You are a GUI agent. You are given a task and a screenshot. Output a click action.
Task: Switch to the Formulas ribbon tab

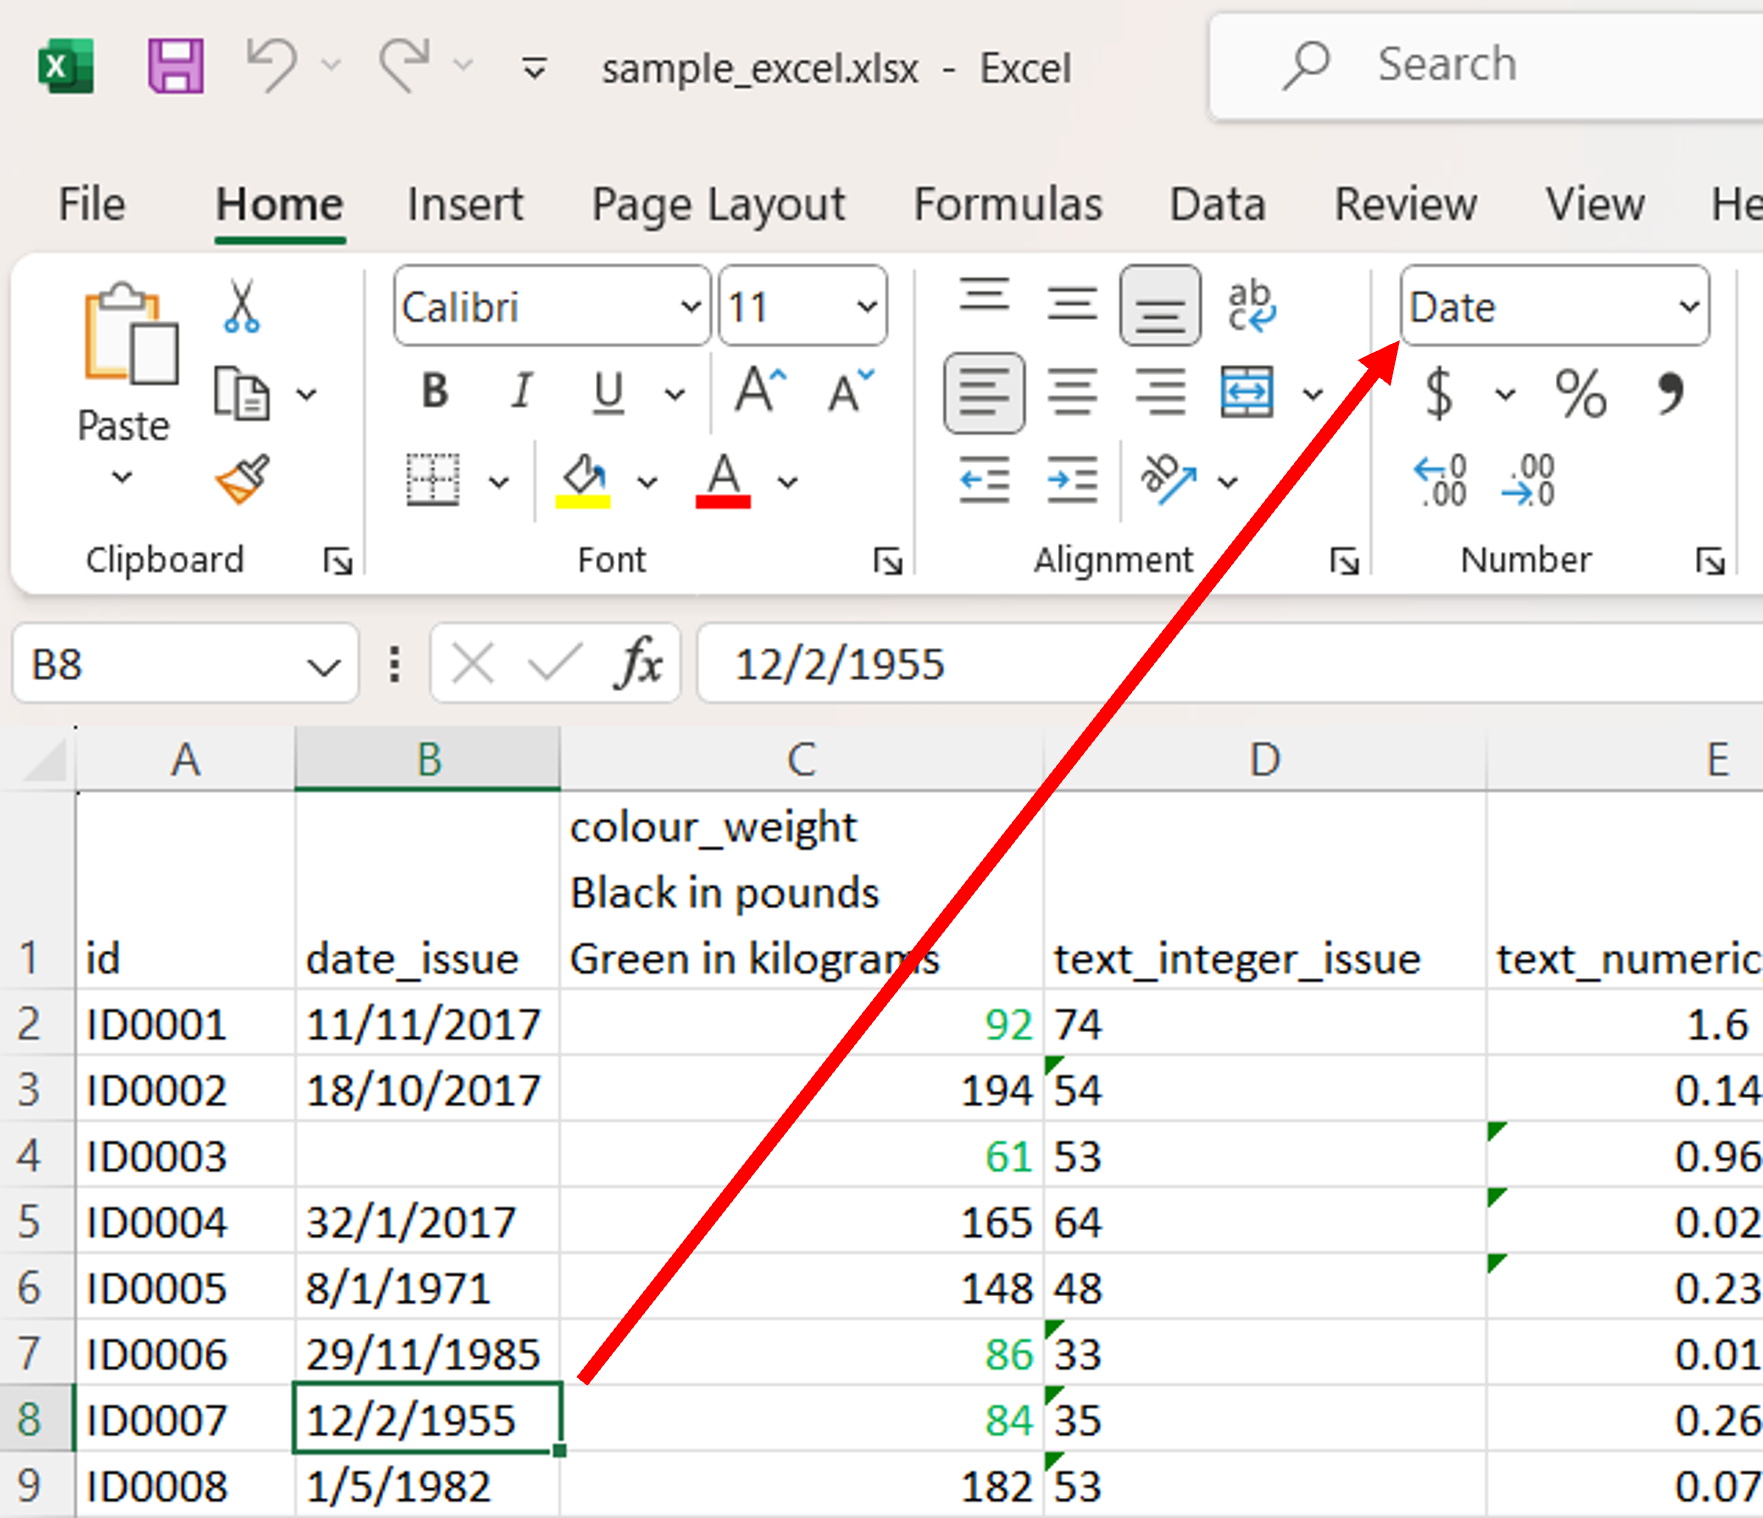[1008, 204]
